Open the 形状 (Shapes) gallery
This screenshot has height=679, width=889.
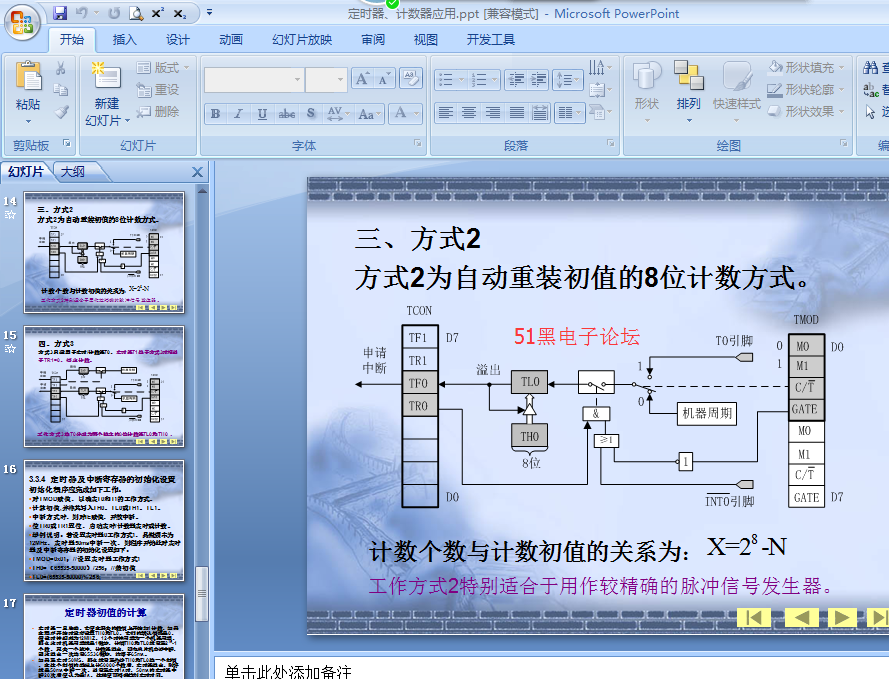point(646,91)
